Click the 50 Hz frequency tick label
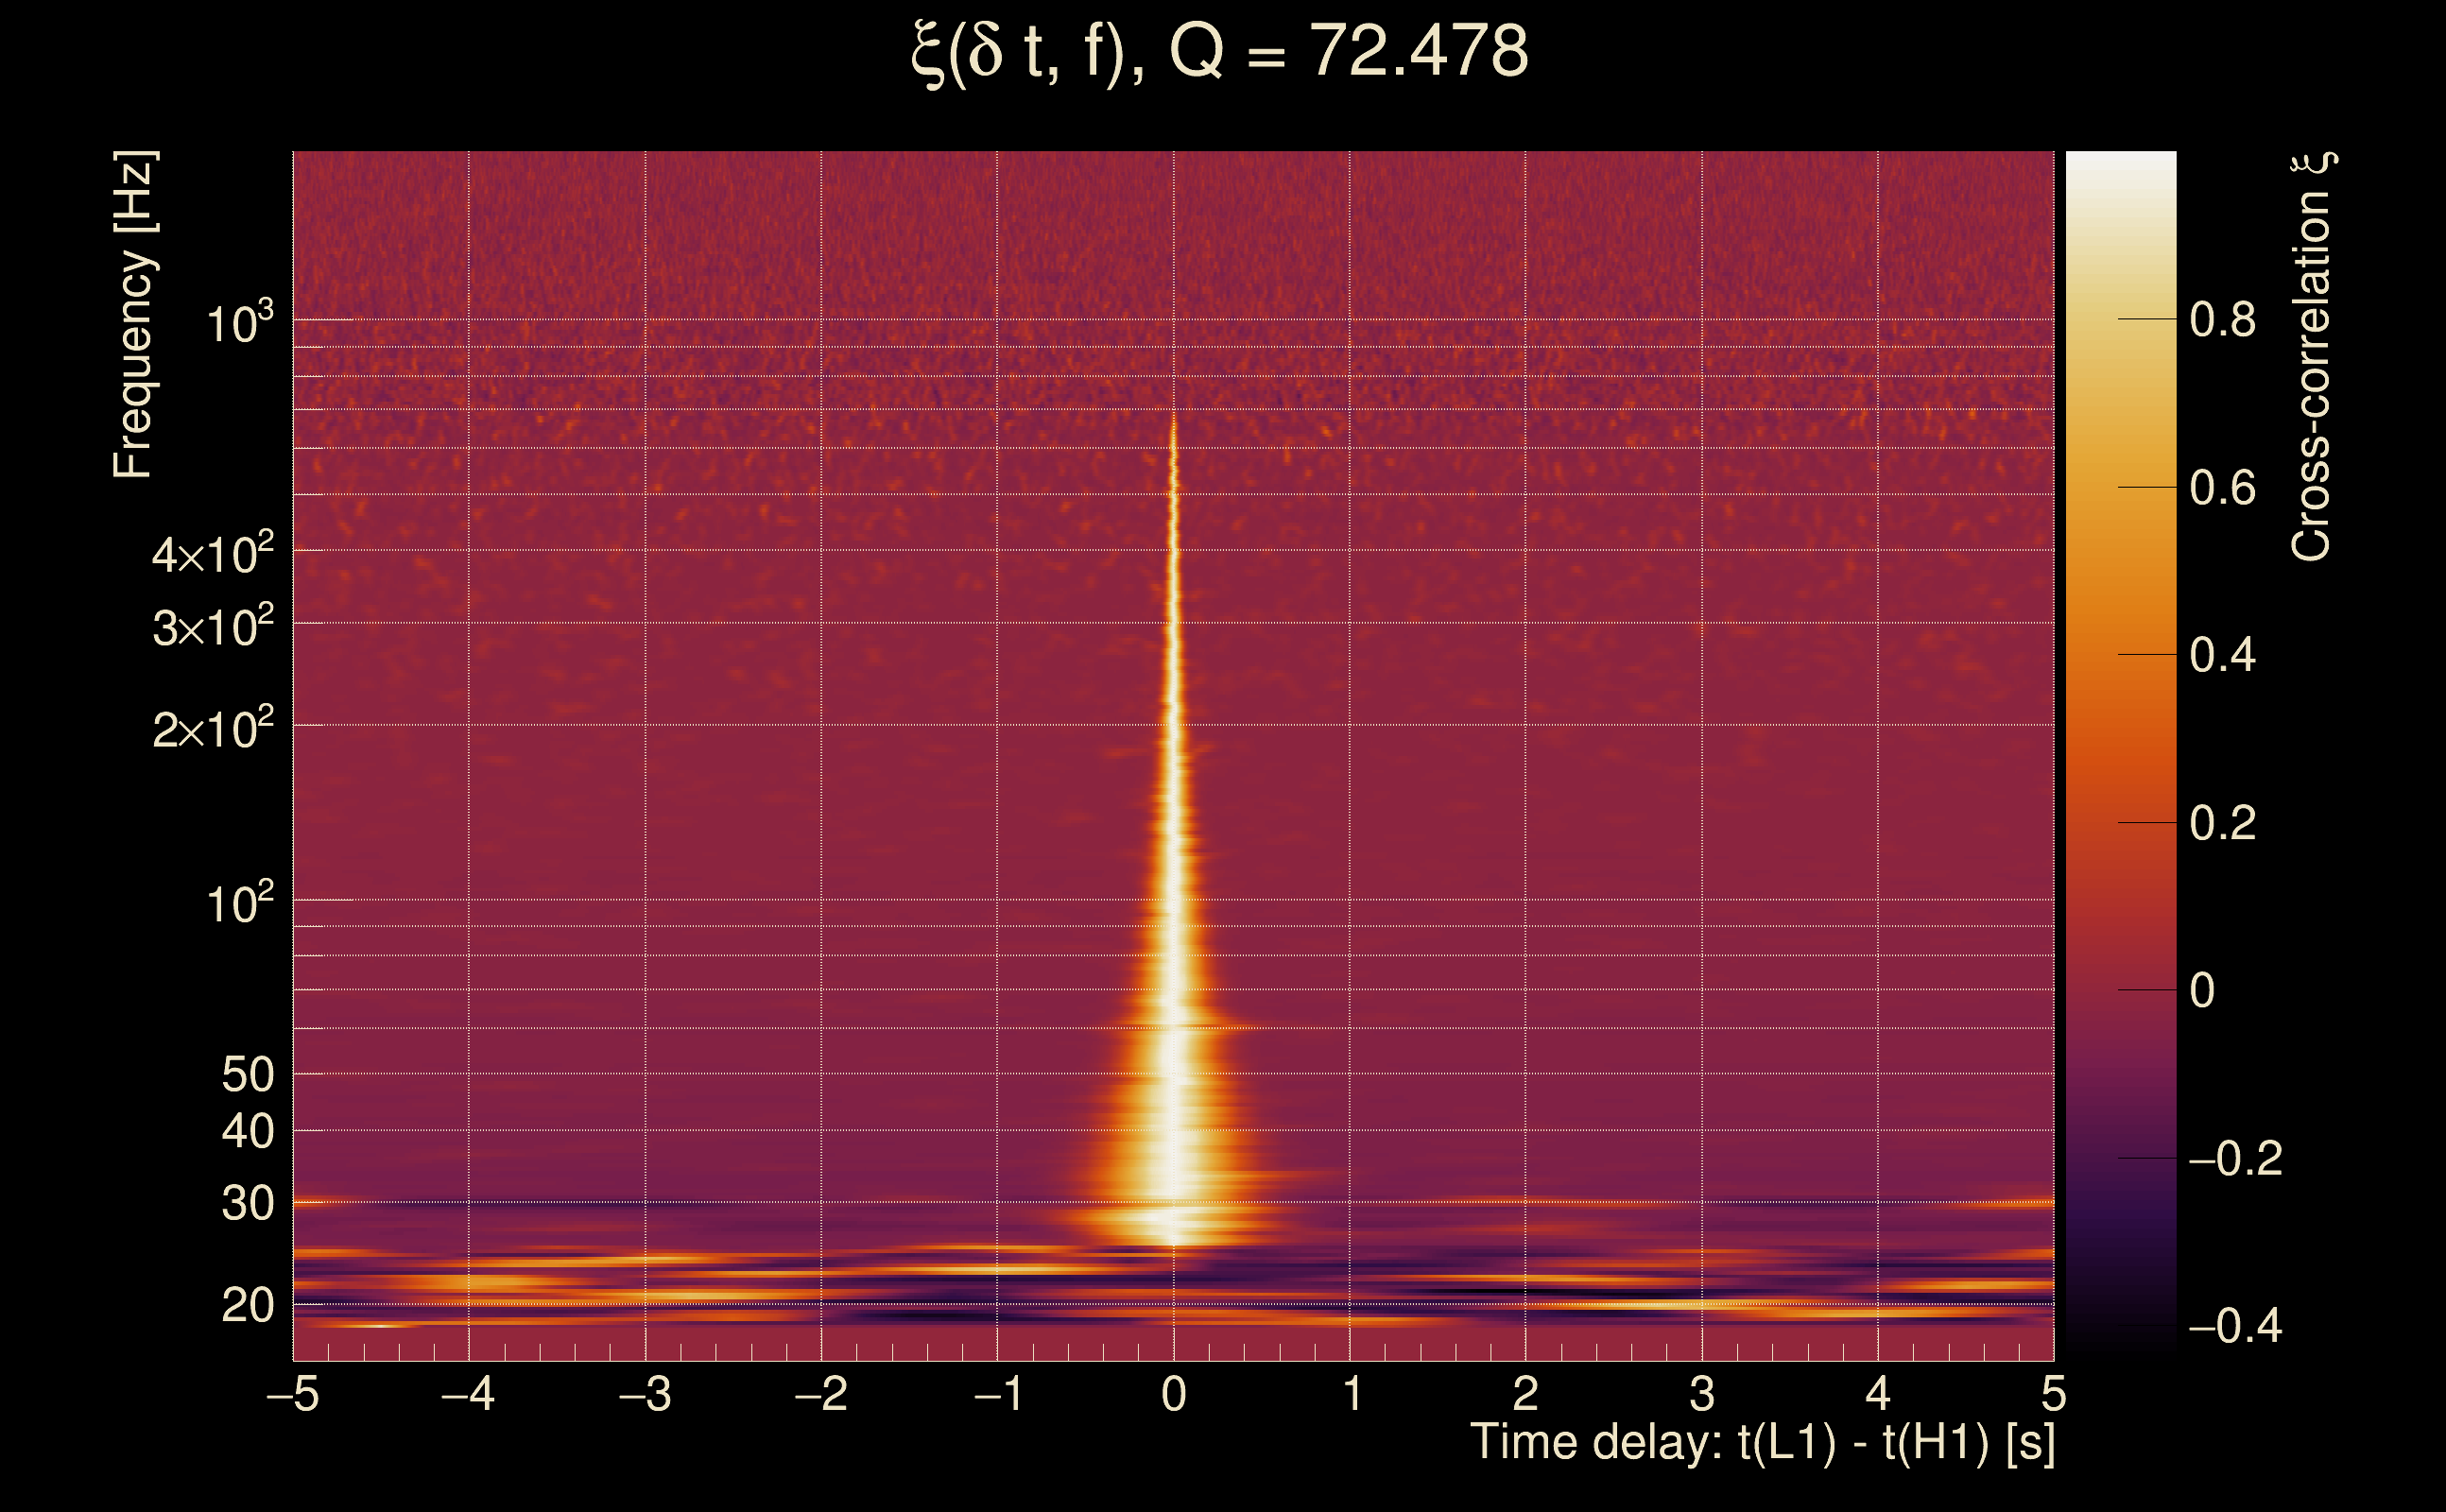 247,1075
